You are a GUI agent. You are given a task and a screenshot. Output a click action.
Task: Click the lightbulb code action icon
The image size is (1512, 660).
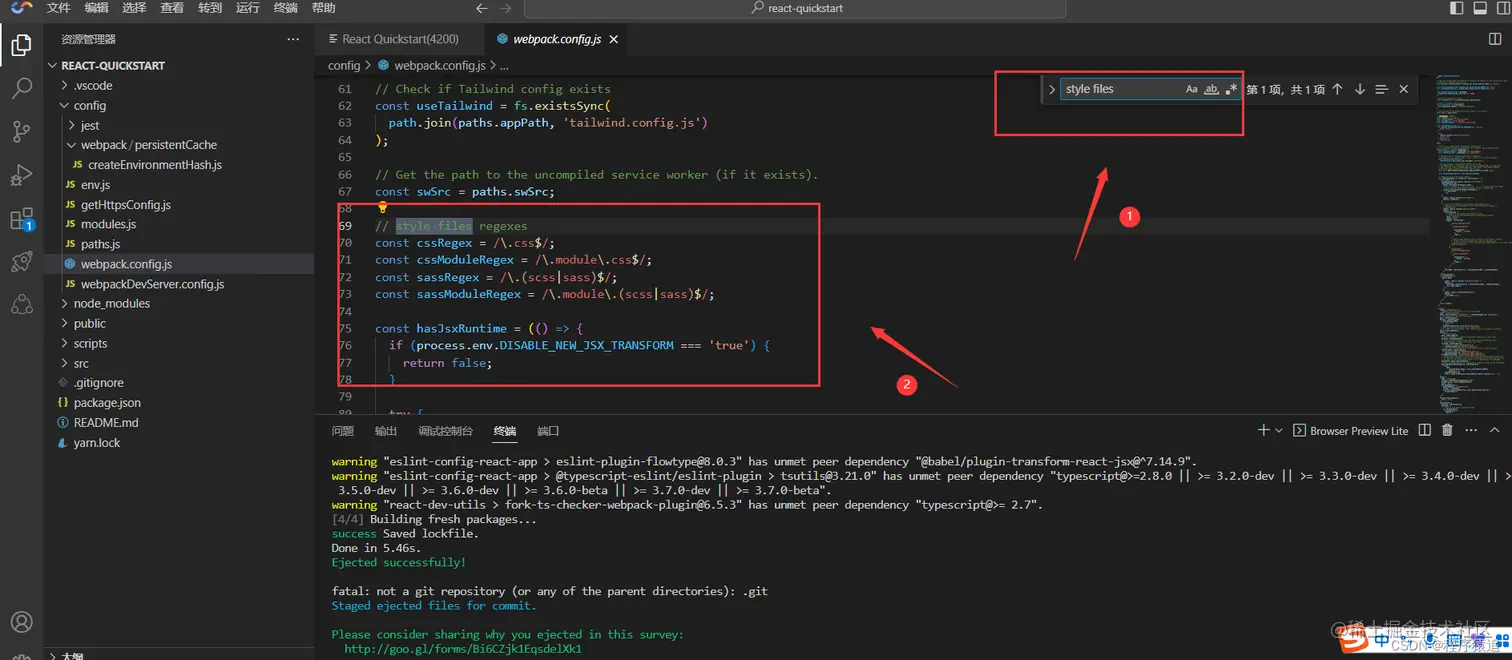382,208
